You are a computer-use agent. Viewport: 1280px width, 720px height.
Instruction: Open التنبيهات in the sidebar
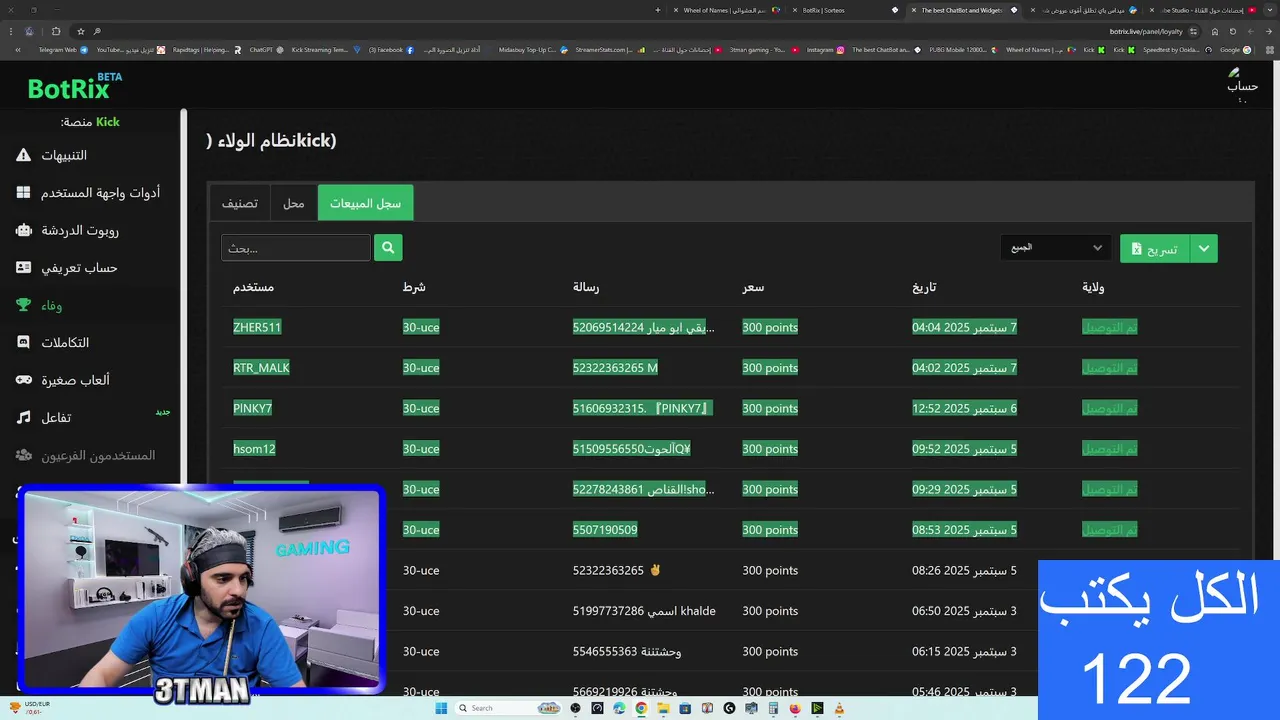(64, 155)
